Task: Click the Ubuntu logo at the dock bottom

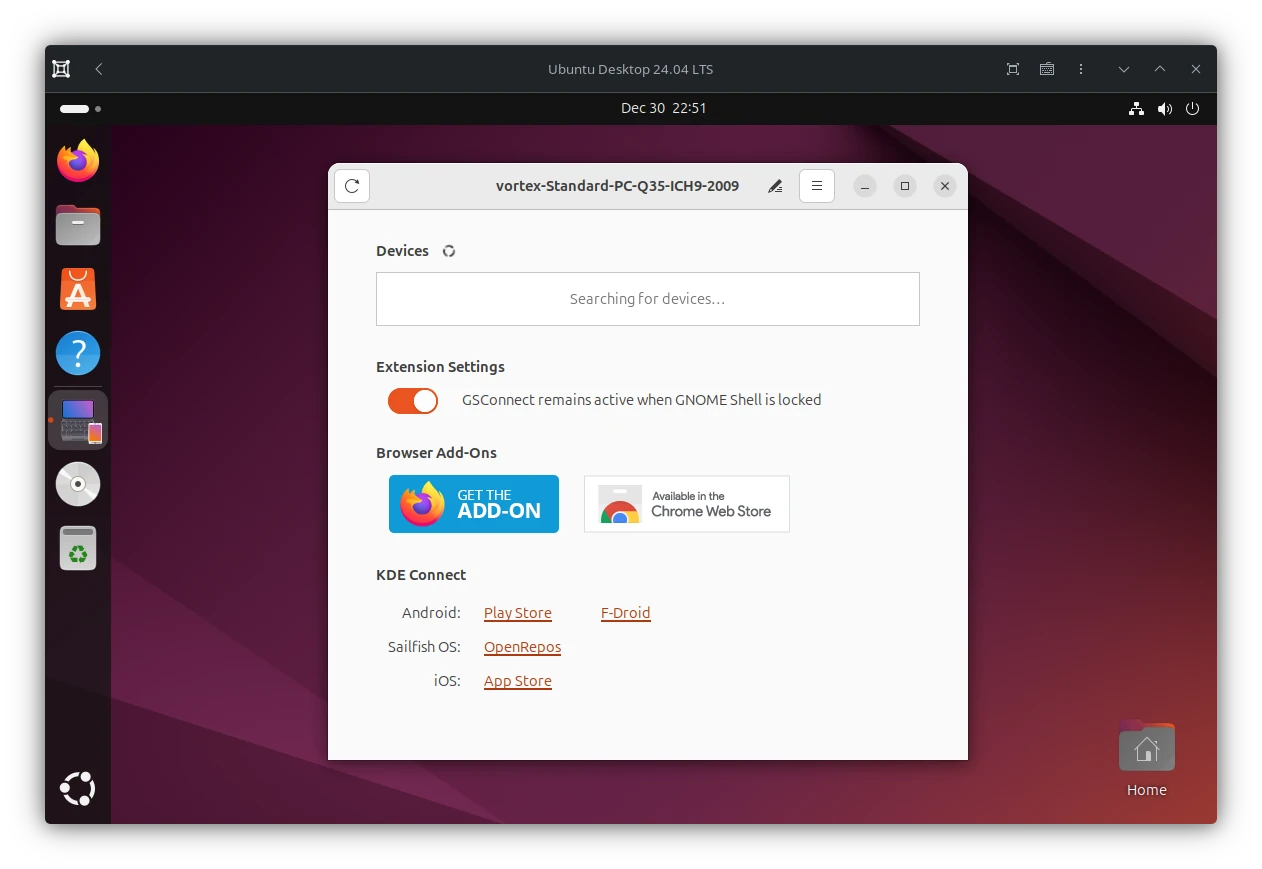Action: click(x=77, y=789)
